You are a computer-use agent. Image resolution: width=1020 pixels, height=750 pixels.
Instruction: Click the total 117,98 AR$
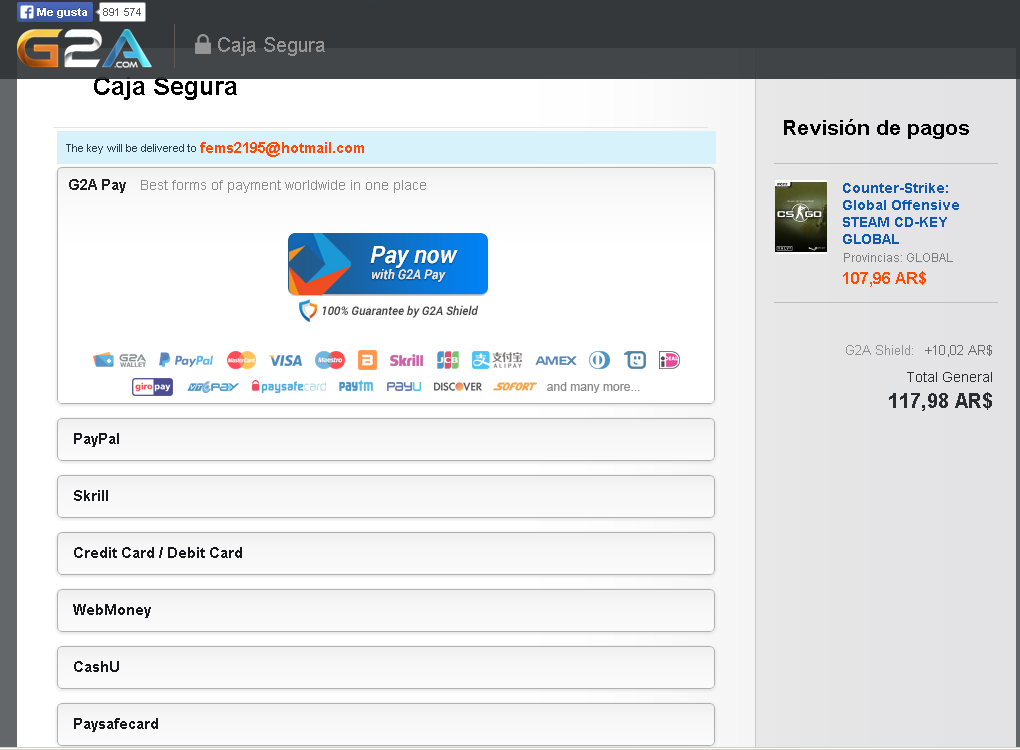click(x=940, y=401)
